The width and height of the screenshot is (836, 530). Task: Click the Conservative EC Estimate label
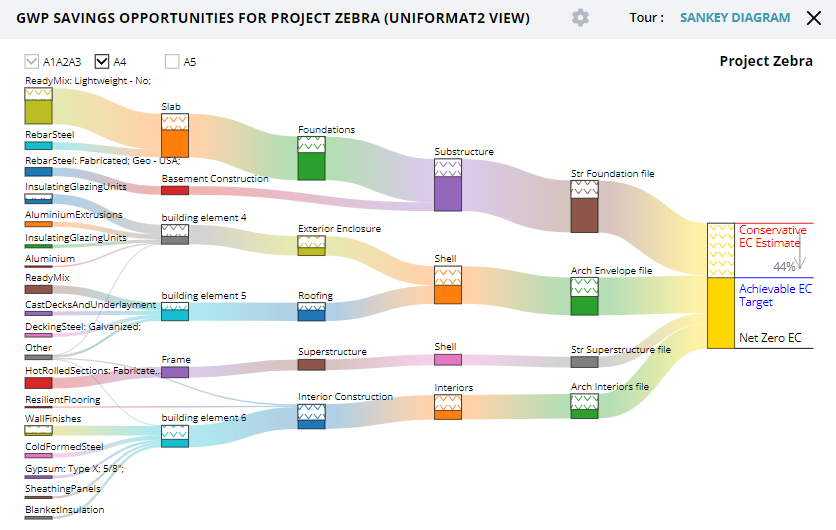770,236
